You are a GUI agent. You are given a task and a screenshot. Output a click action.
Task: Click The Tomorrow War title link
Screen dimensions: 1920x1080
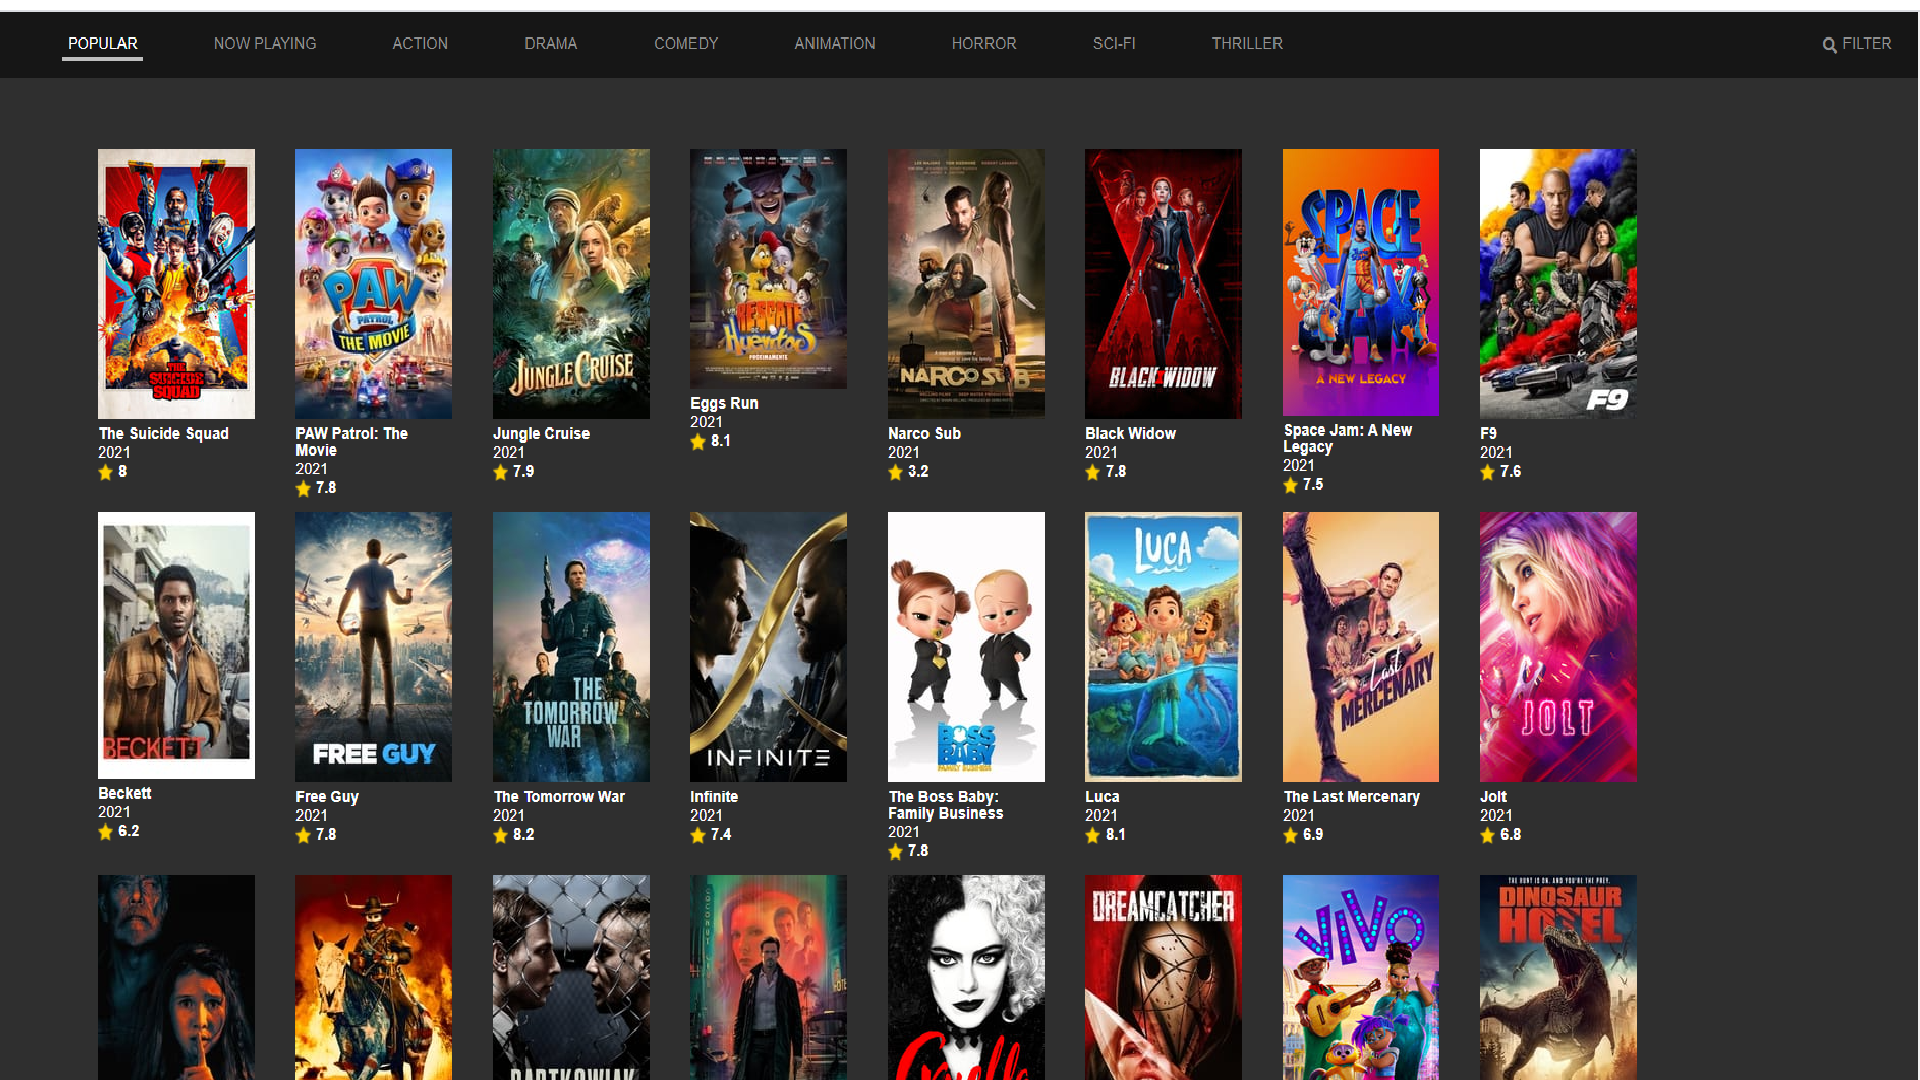pyautogui.click(x=558, y=797)
